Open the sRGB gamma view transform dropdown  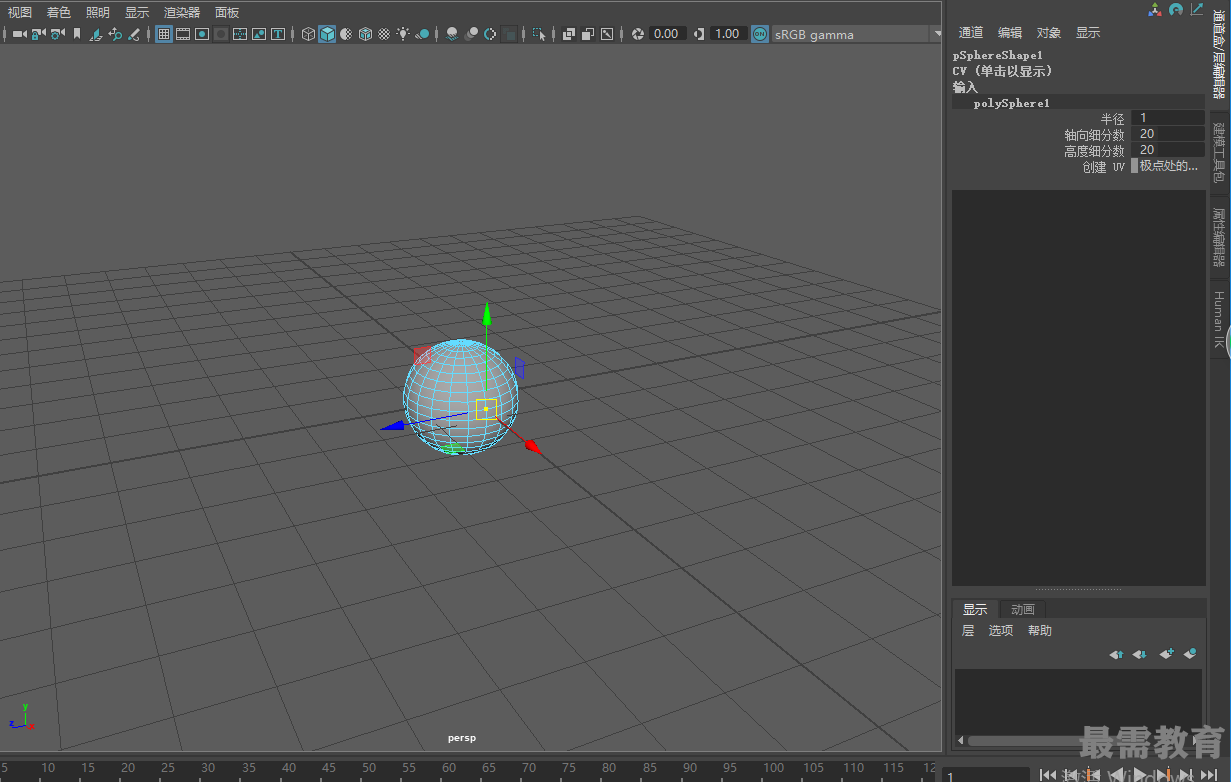857,34
